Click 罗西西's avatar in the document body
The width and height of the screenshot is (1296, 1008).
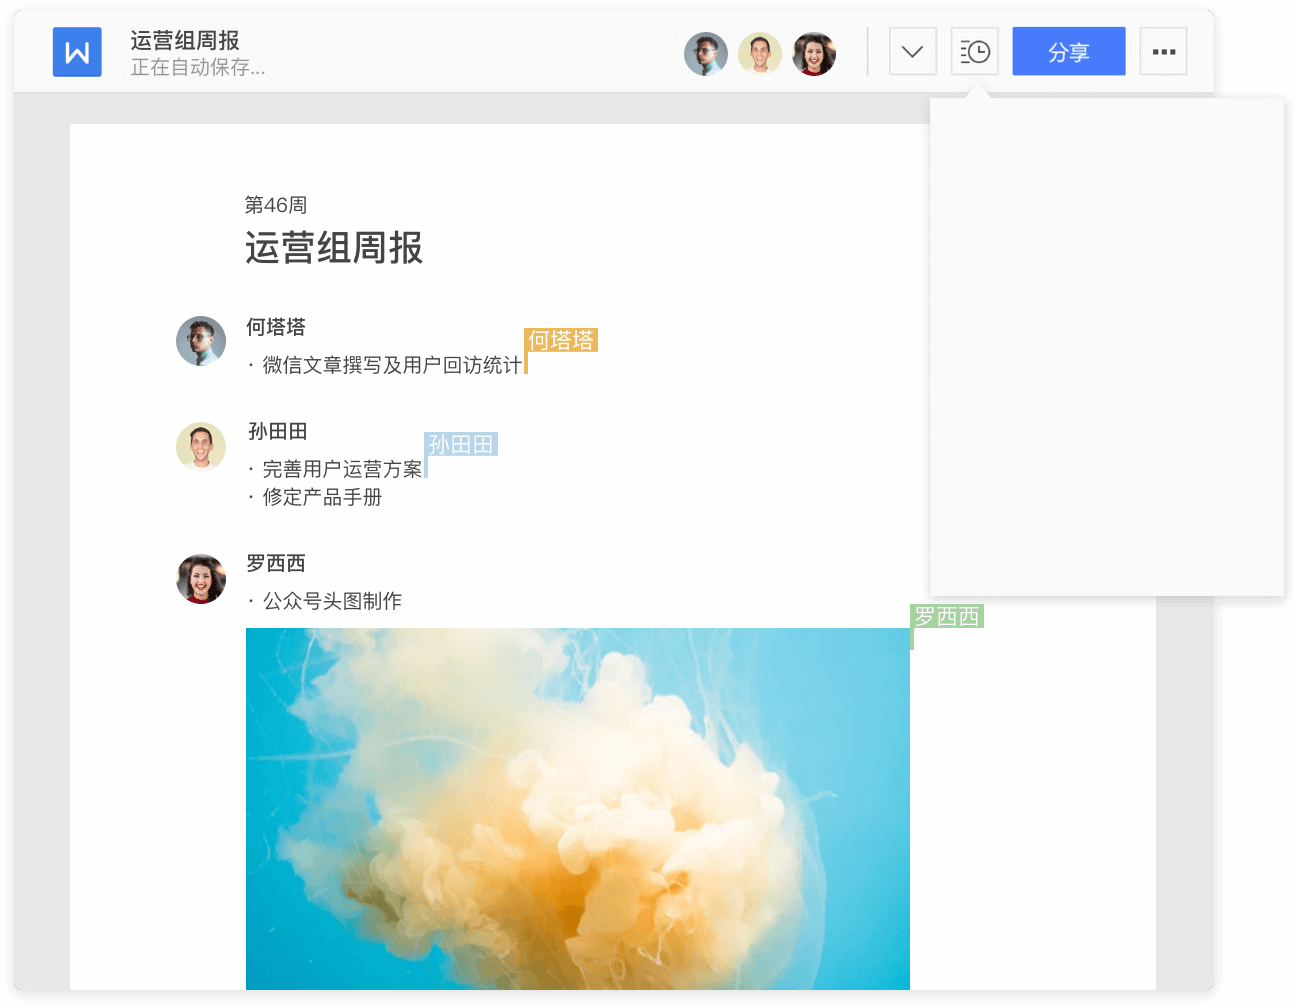(x=201, y=579)
